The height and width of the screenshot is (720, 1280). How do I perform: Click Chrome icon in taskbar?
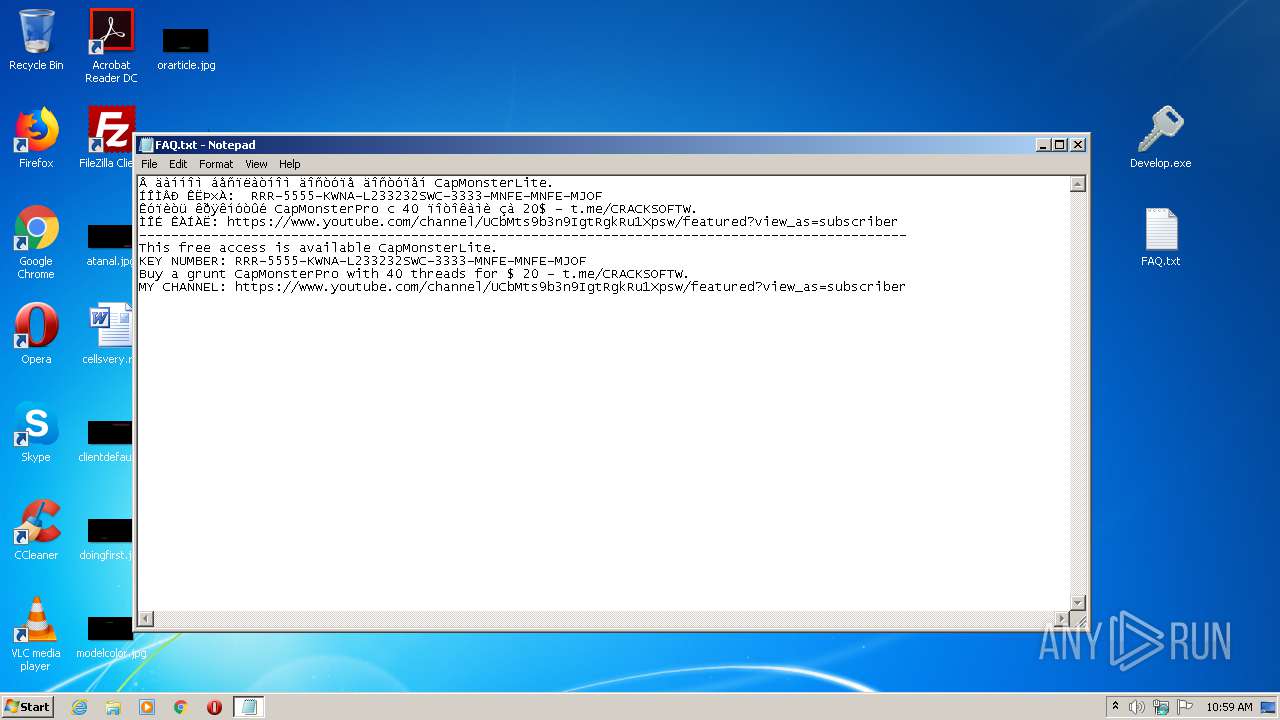pyautogui.click(x=181, y=707)
